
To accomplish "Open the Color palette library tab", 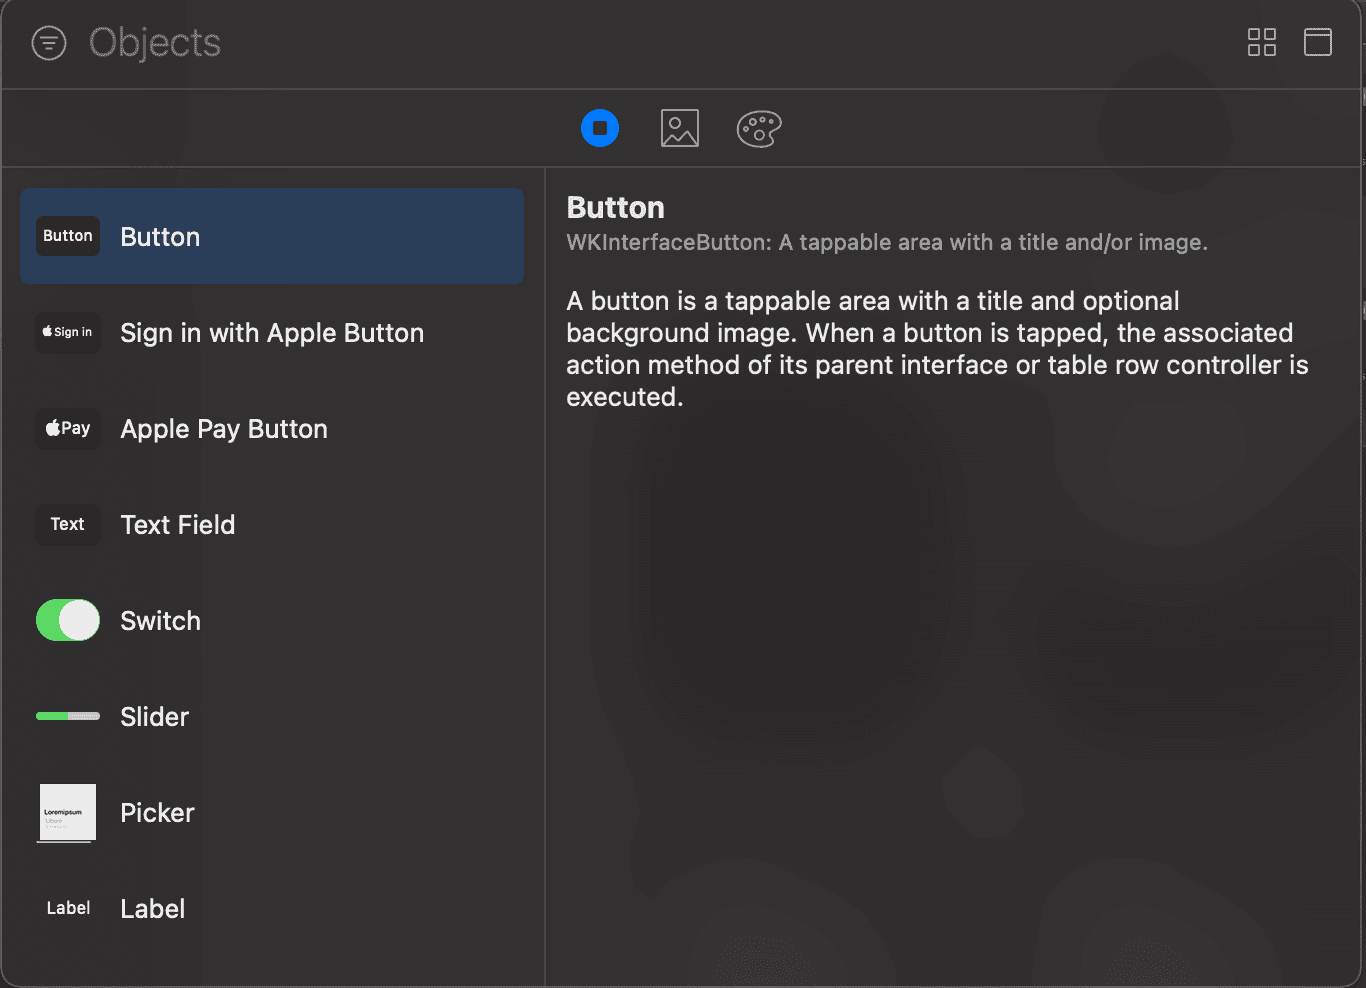I will (x=759, y=128).
